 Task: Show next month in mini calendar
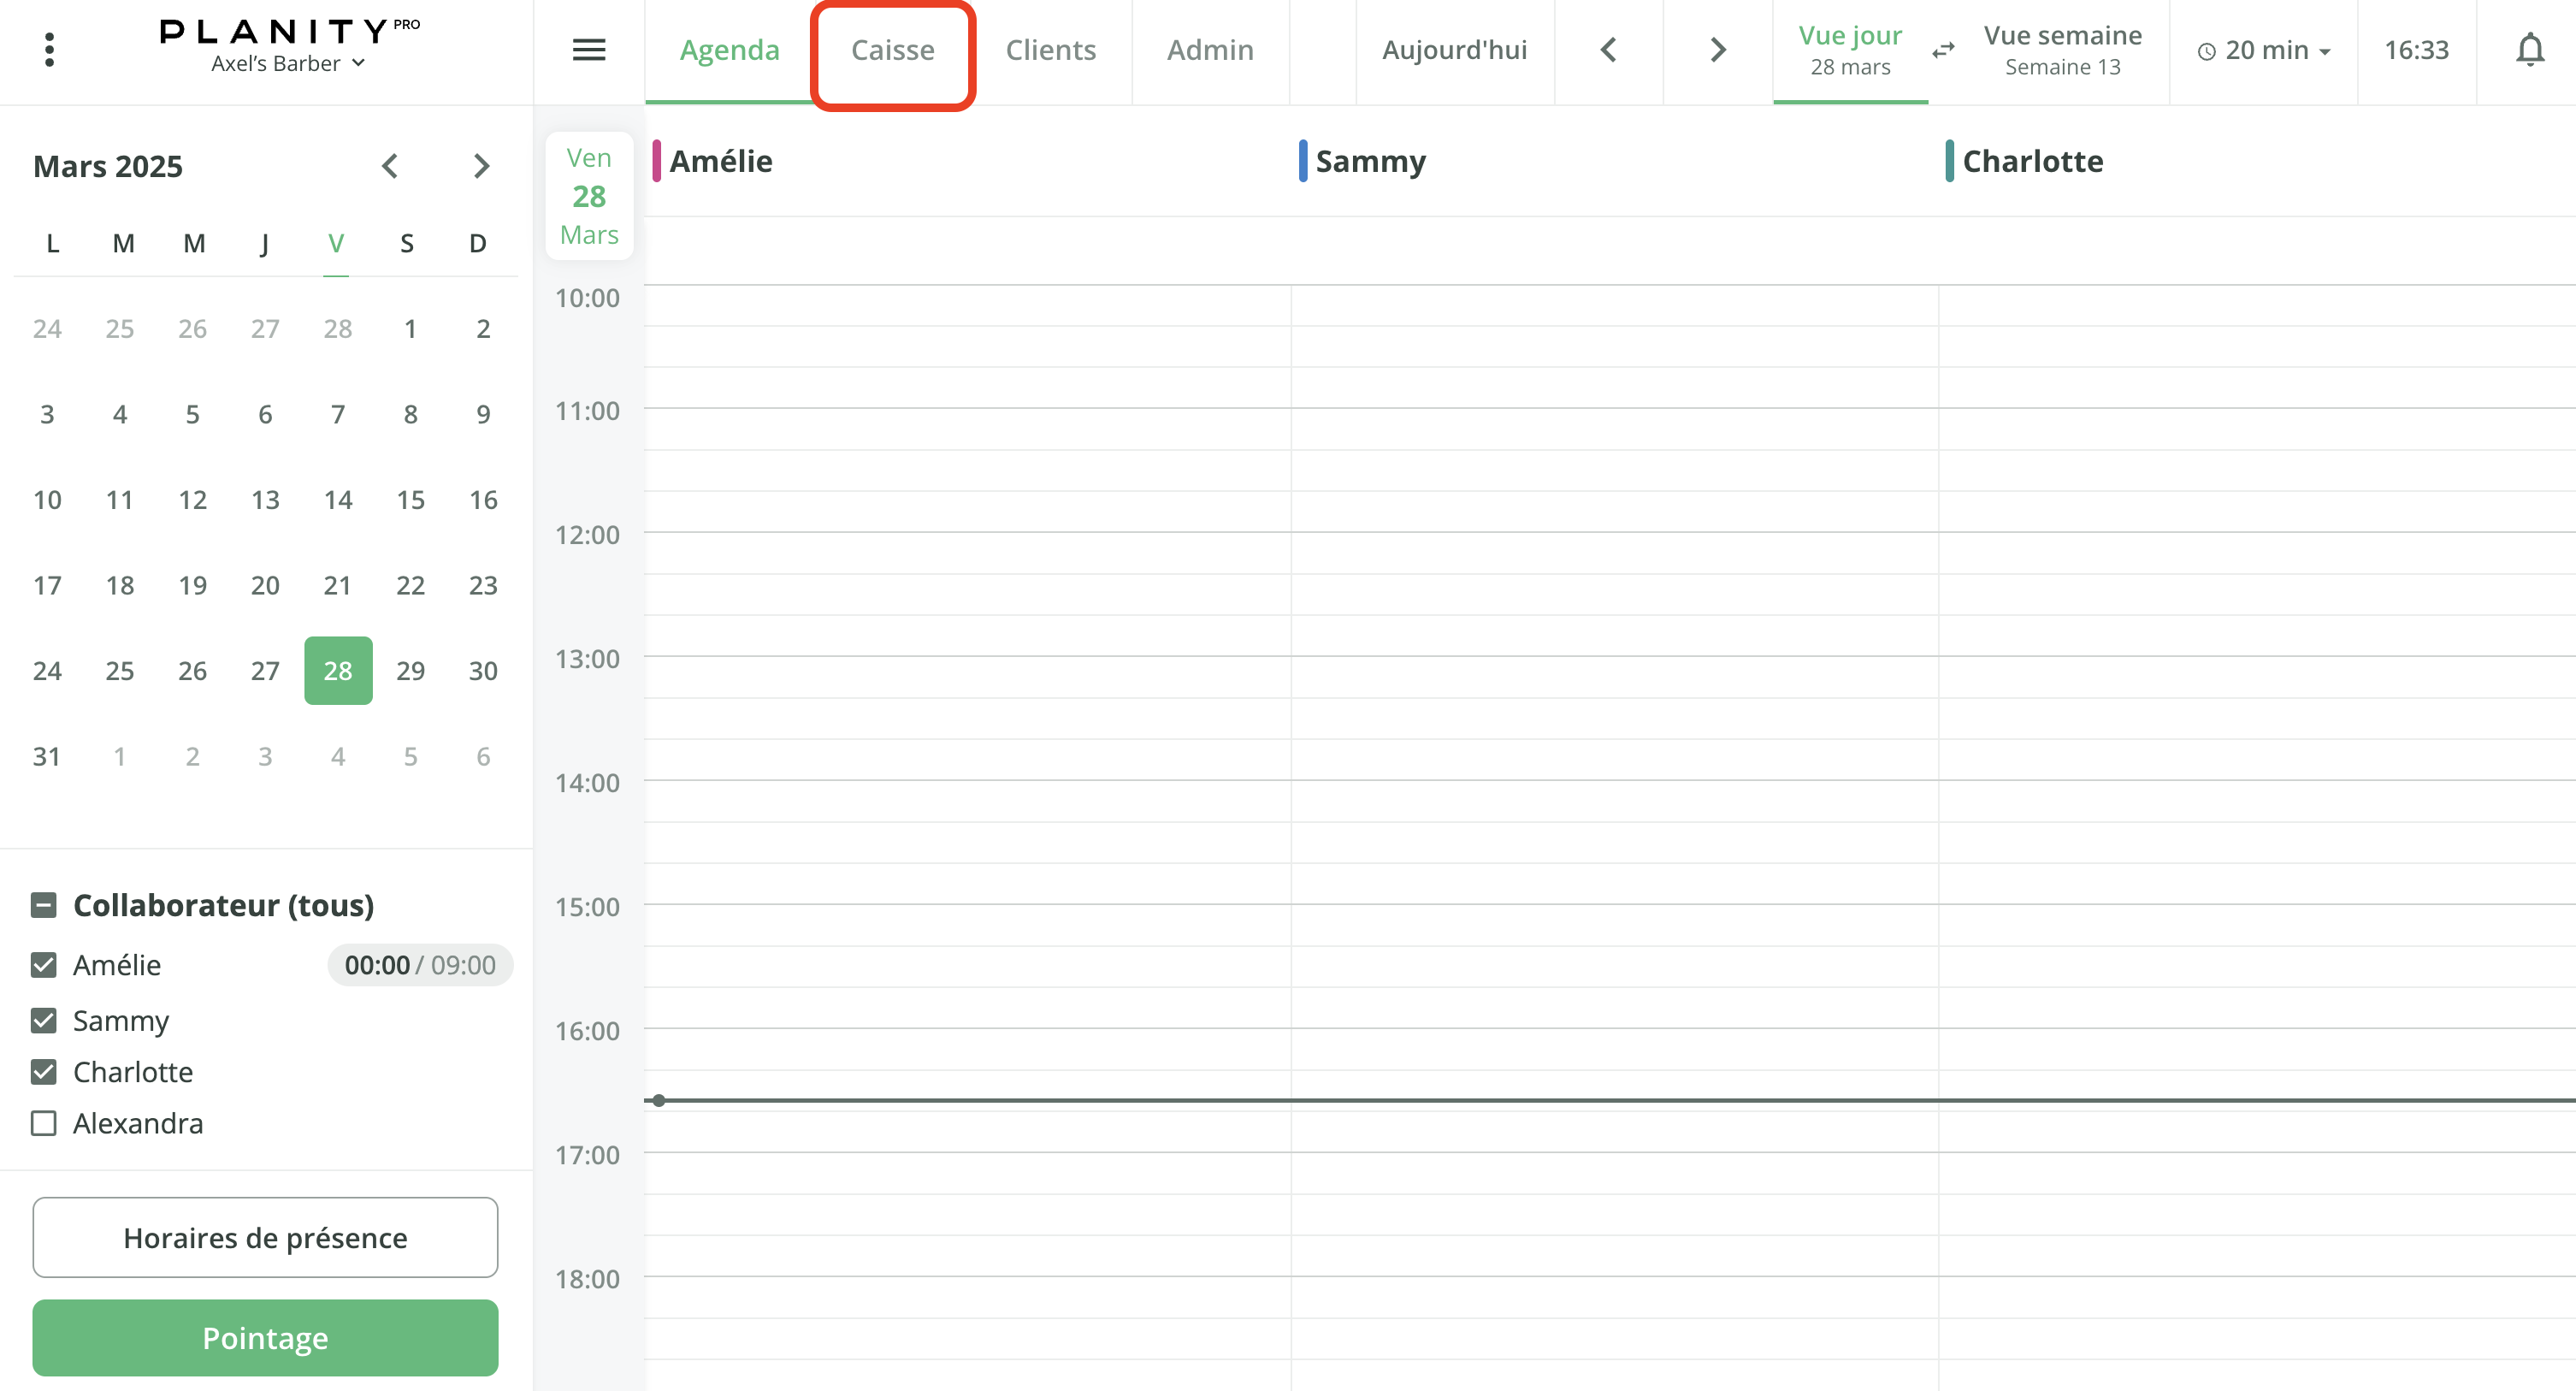[x=481, y=165]
